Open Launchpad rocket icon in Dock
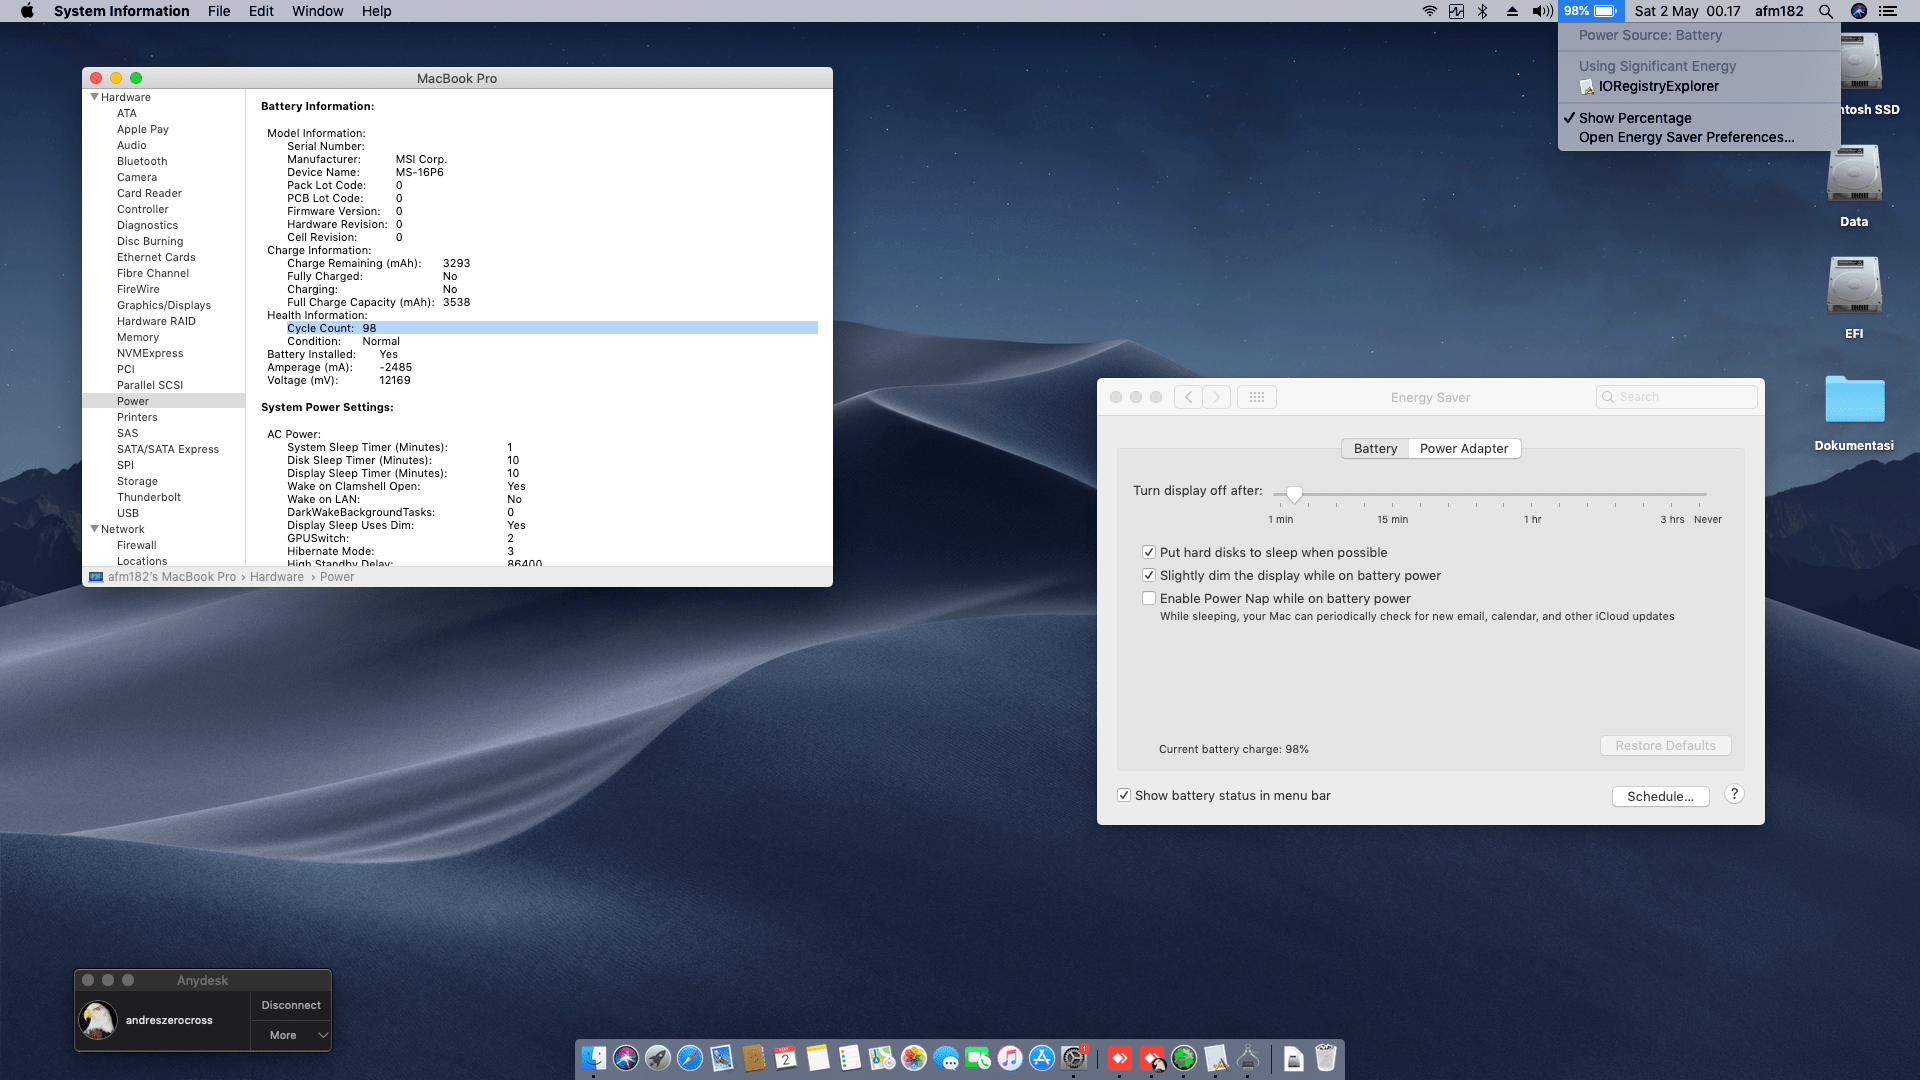The image size is (1920, 1080). (658, 1058)
